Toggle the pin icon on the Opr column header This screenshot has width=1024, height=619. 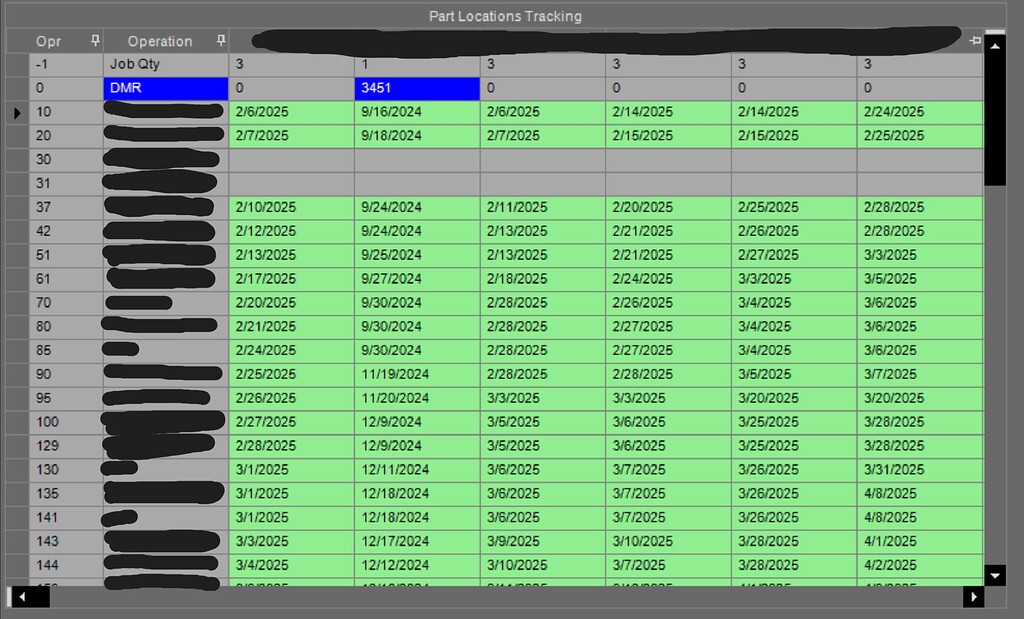pos(94,41)
